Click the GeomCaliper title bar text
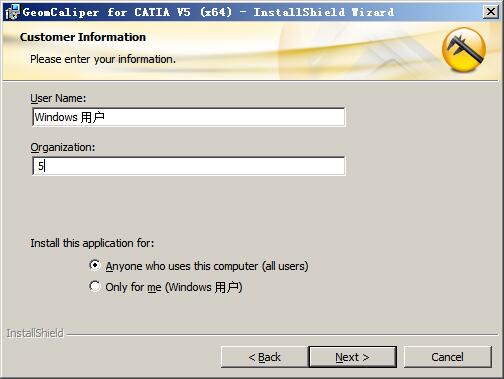504x379 pixels. (209, 12)
